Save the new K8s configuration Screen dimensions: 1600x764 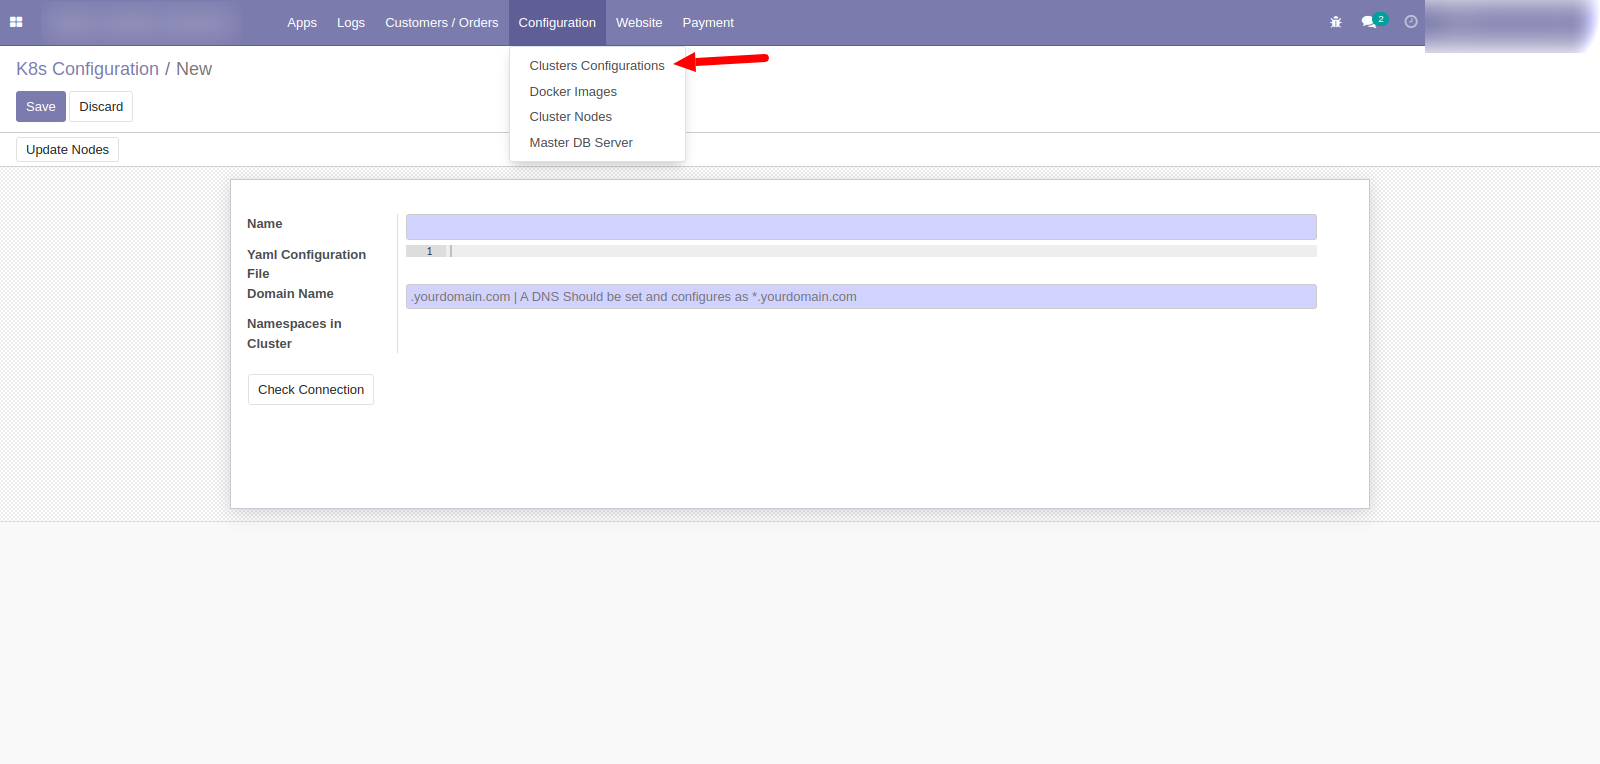pyautogui.click(x=41, y=107)
